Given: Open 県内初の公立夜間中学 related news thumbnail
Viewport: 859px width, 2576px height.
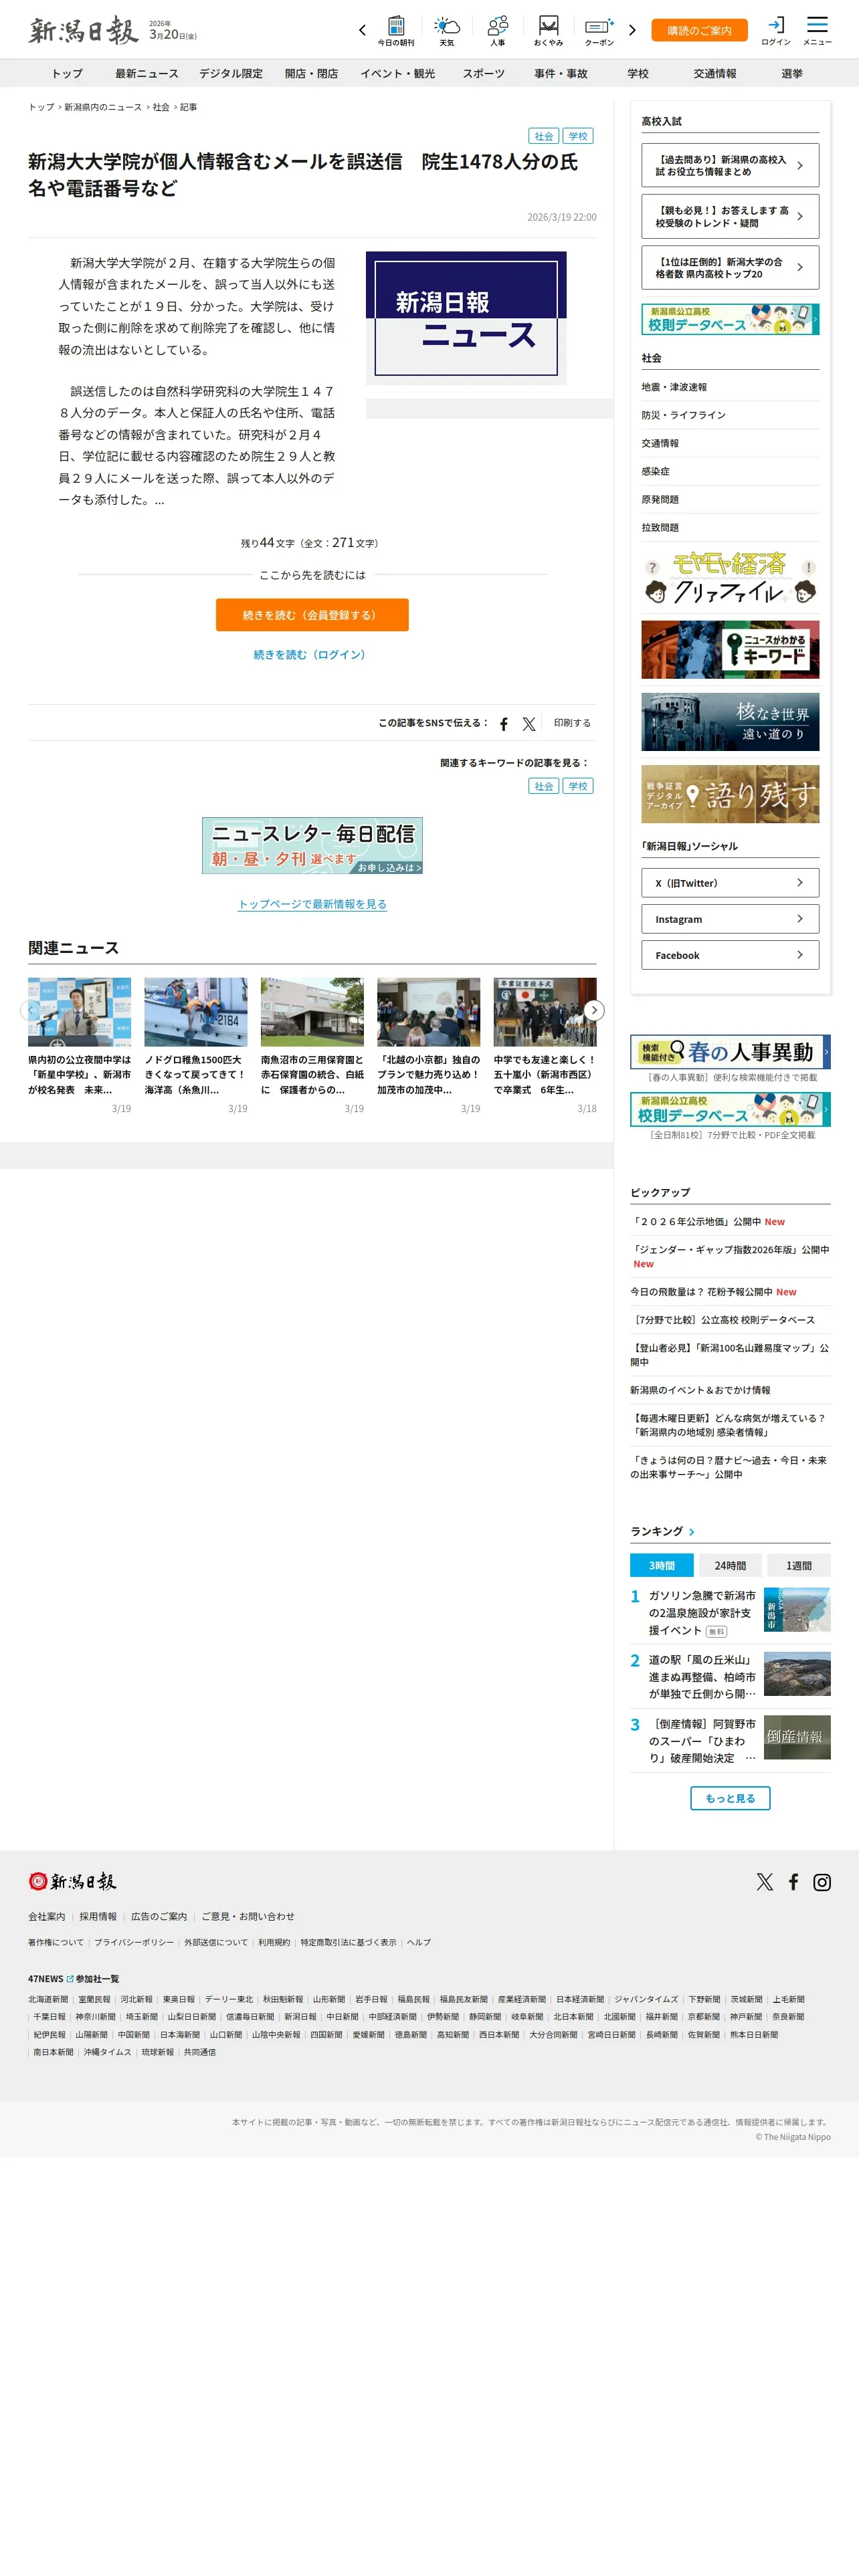Looking at the screenshot, I should coord(79,1012).
